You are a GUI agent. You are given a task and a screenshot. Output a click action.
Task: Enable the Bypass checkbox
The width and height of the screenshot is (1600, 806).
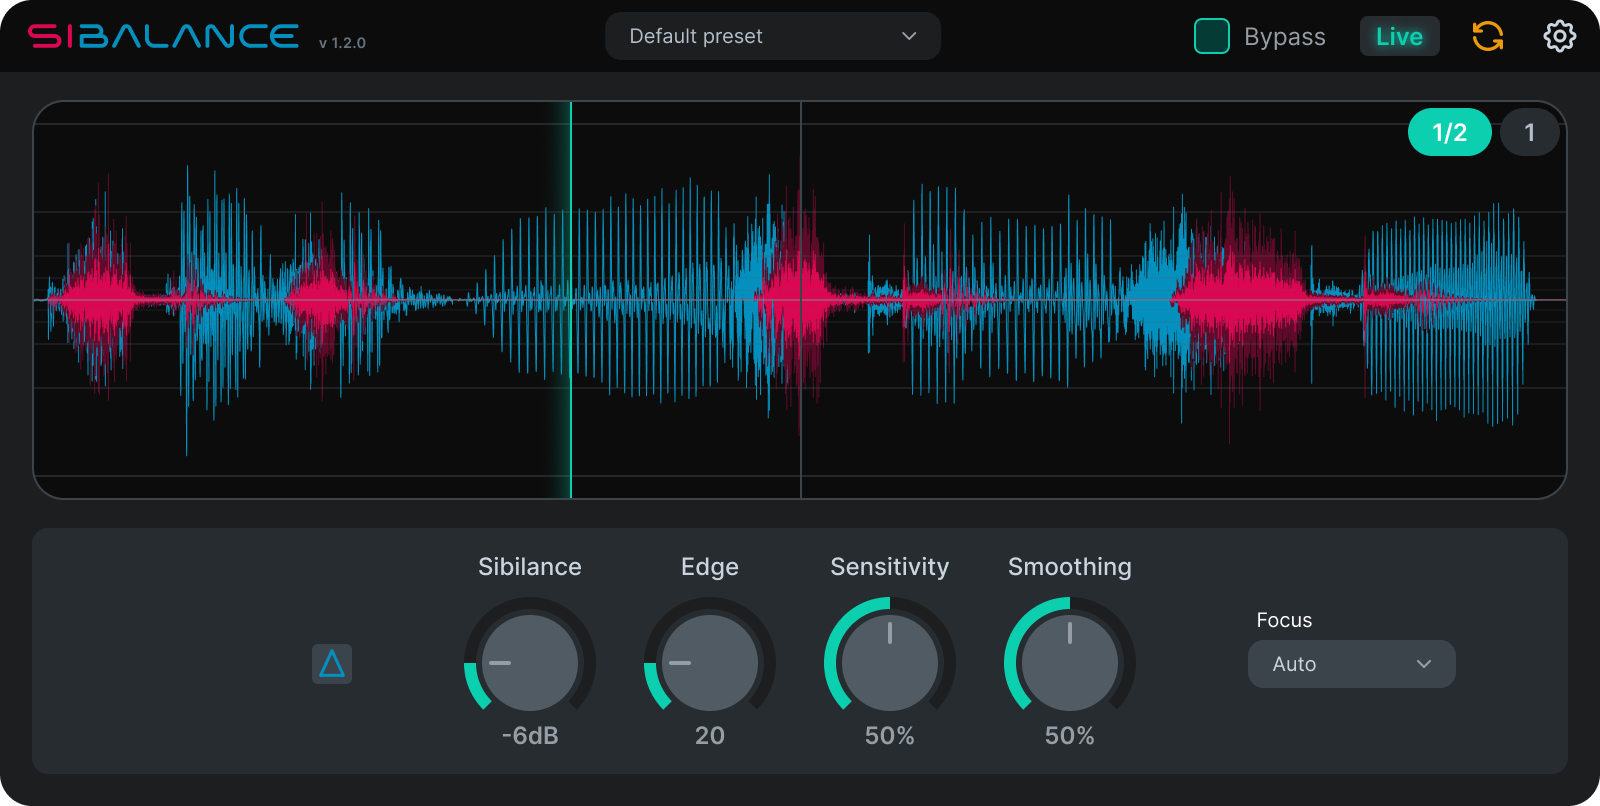click(x=1212, y=36)
